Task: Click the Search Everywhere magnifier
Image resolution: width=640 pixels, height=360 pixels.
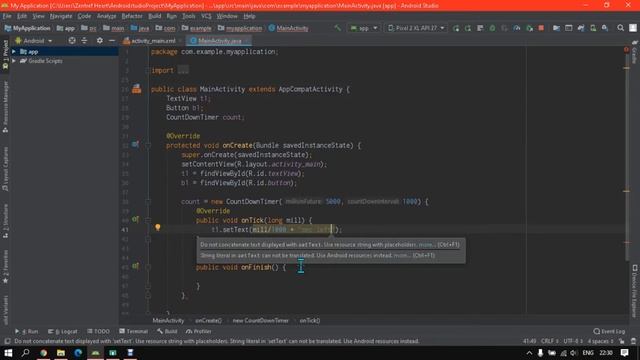Action: point(620,28)
